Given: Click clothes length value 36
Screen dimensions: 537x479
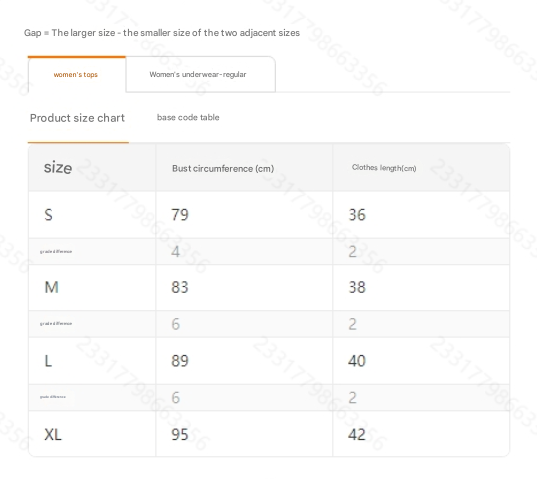Looking at the screenshot, I should click(x=357, y=215).
